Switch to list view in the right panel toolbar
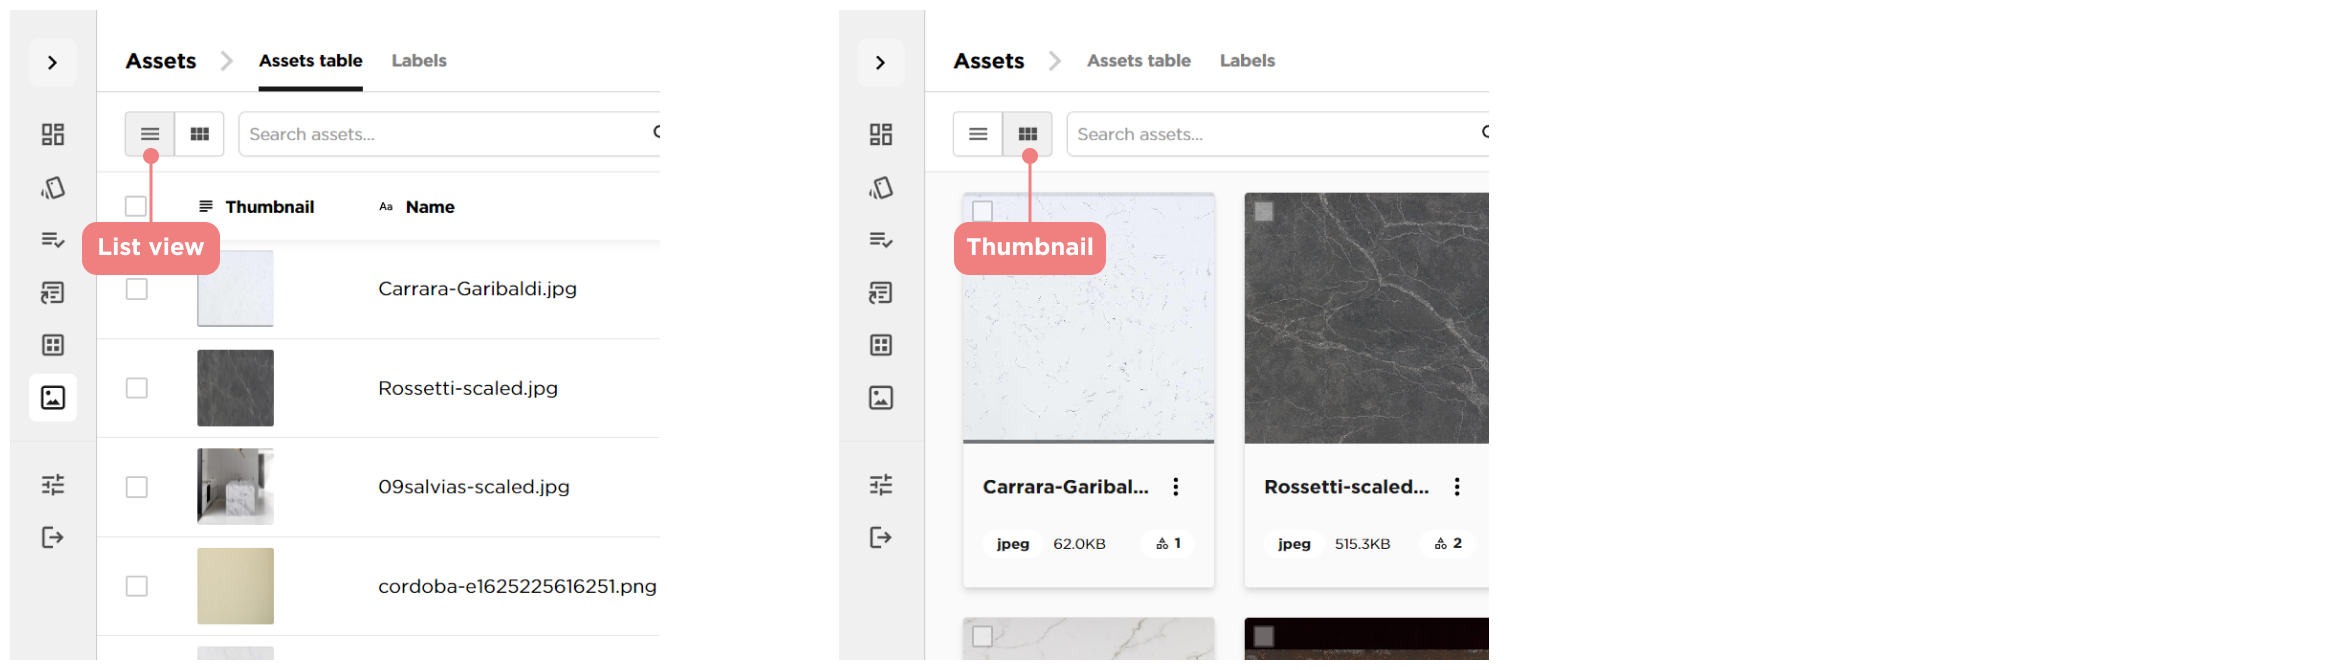The height and width of the screenshot is (670, 2328). pyautogui.click(x=978, y=134)
